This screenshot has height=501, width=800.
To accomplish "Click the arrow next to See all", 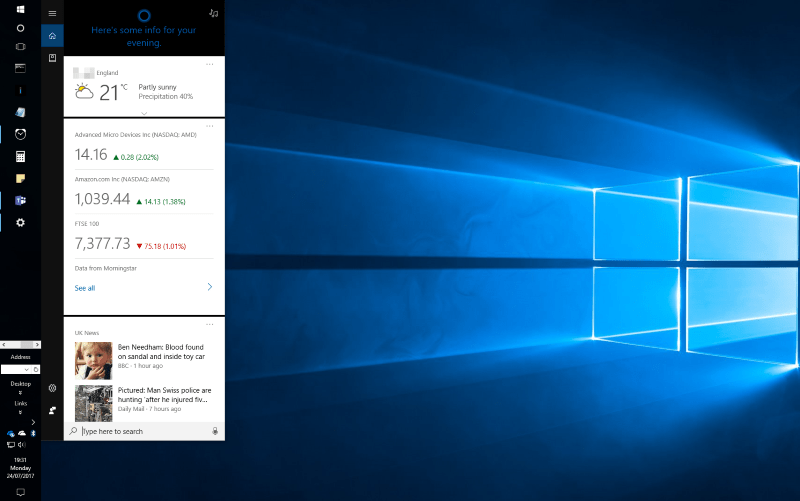I will tap(210, 287).
